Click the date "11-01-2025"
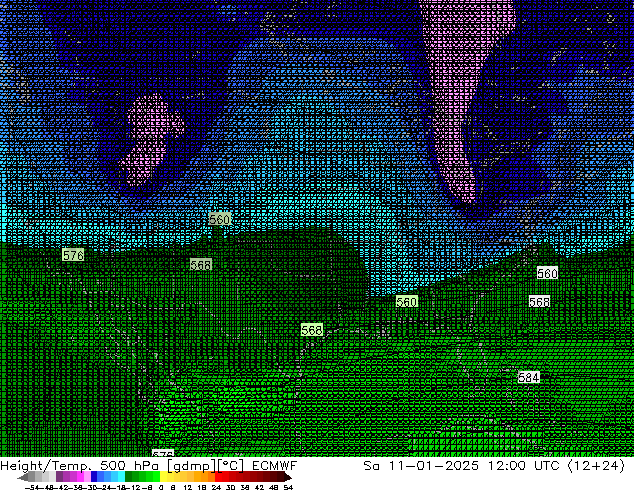Screen dimensions: 634x490 tap(434, 465)
